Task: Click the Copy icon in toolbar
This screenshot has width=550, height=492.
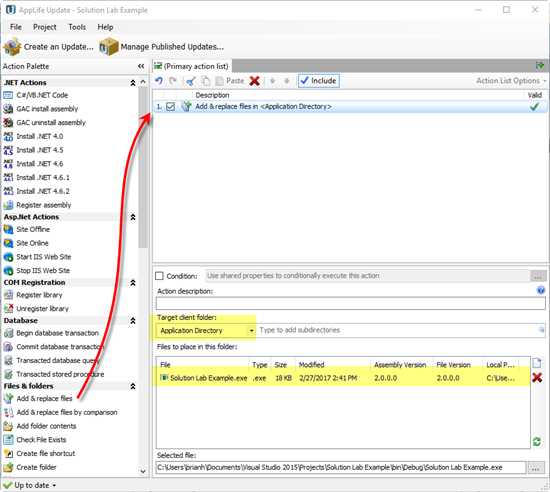Action: tap(206, 81)
